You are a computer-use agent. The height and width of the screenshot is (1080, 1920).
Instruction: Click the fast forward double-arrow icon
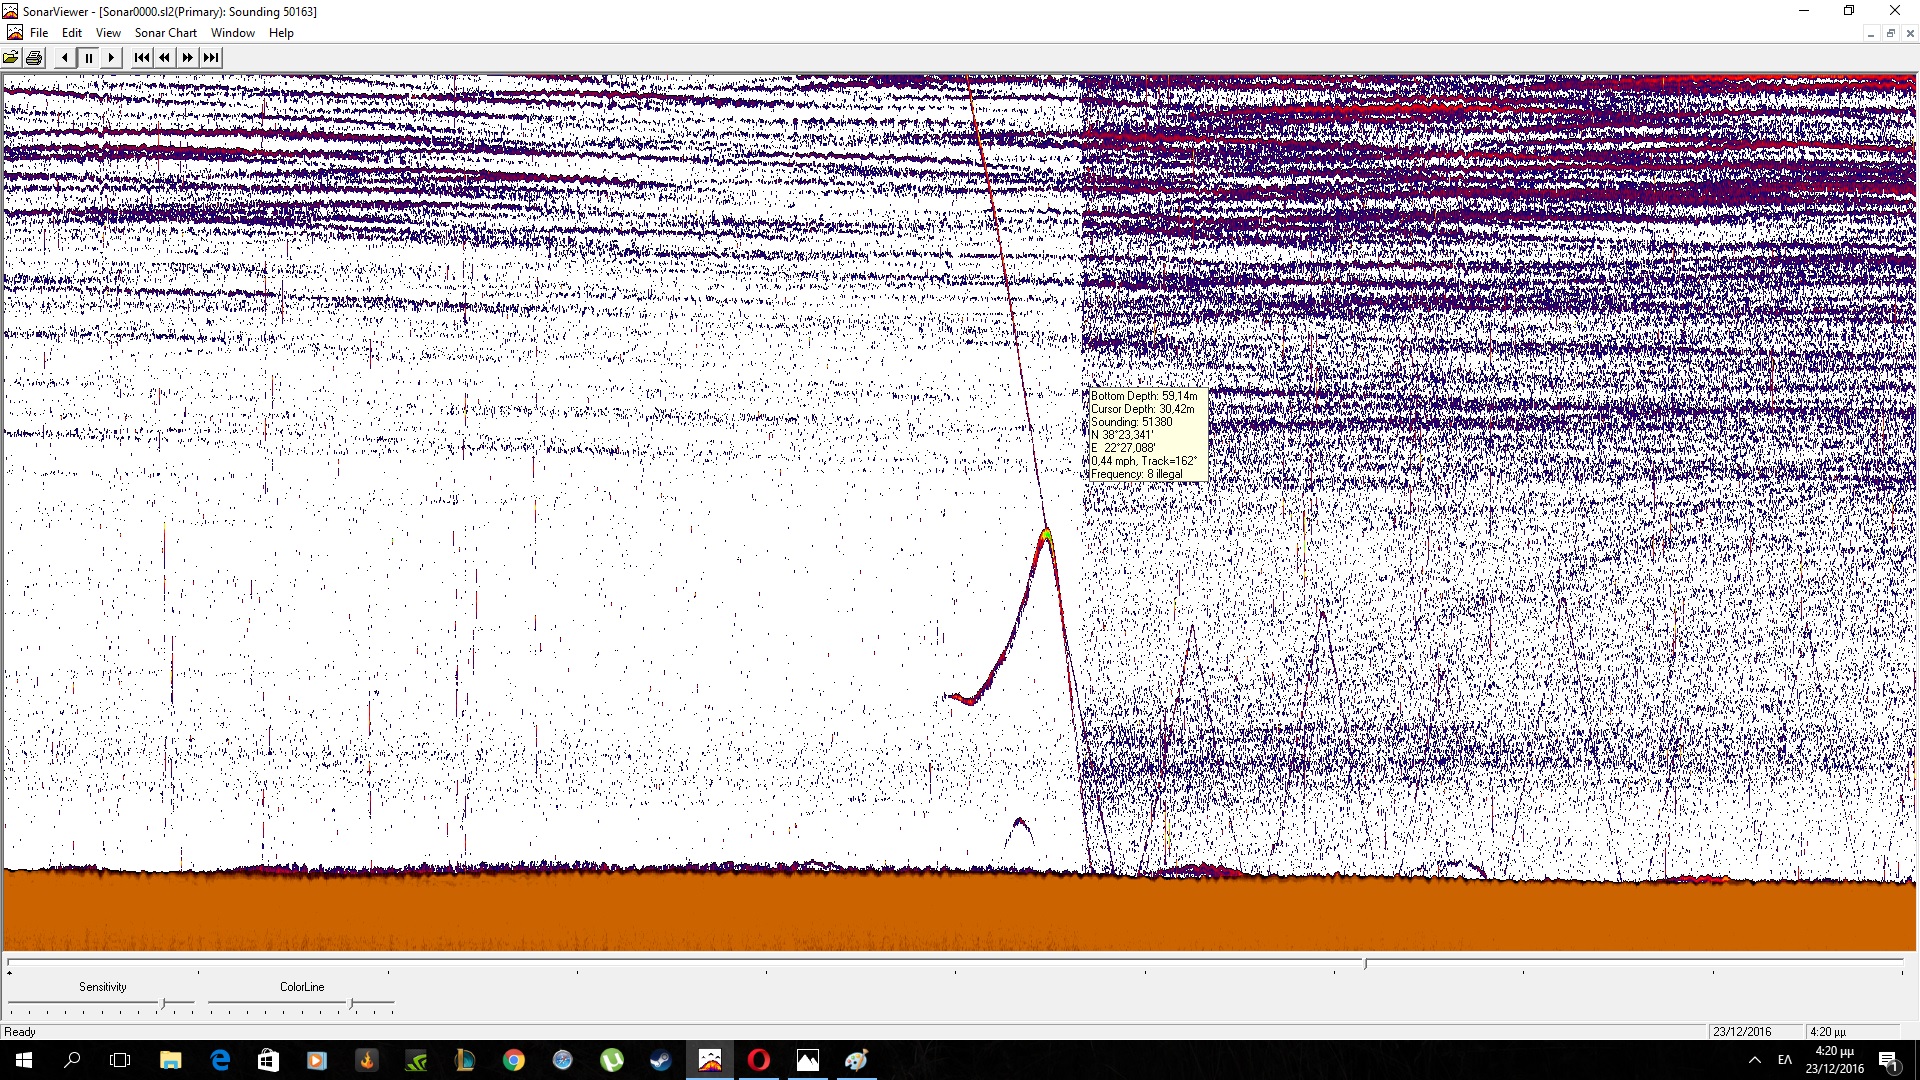(x=188, y=58)
